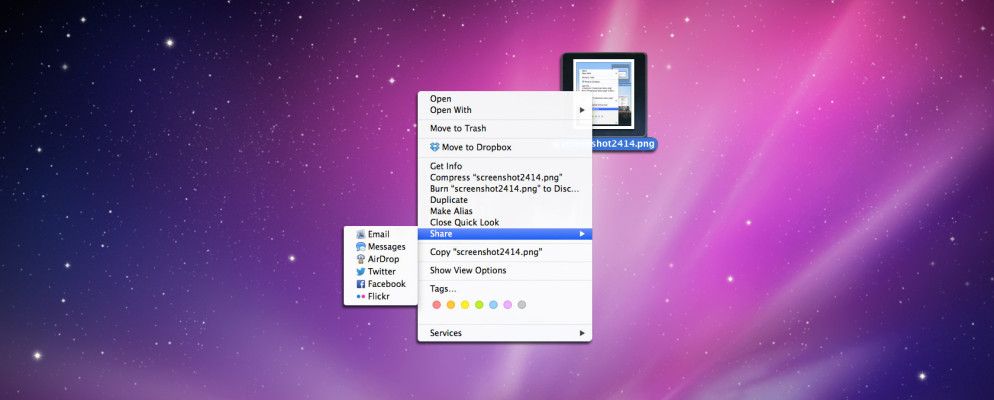Share via Facebook label

pyautogui.click(x=387, y=284)
